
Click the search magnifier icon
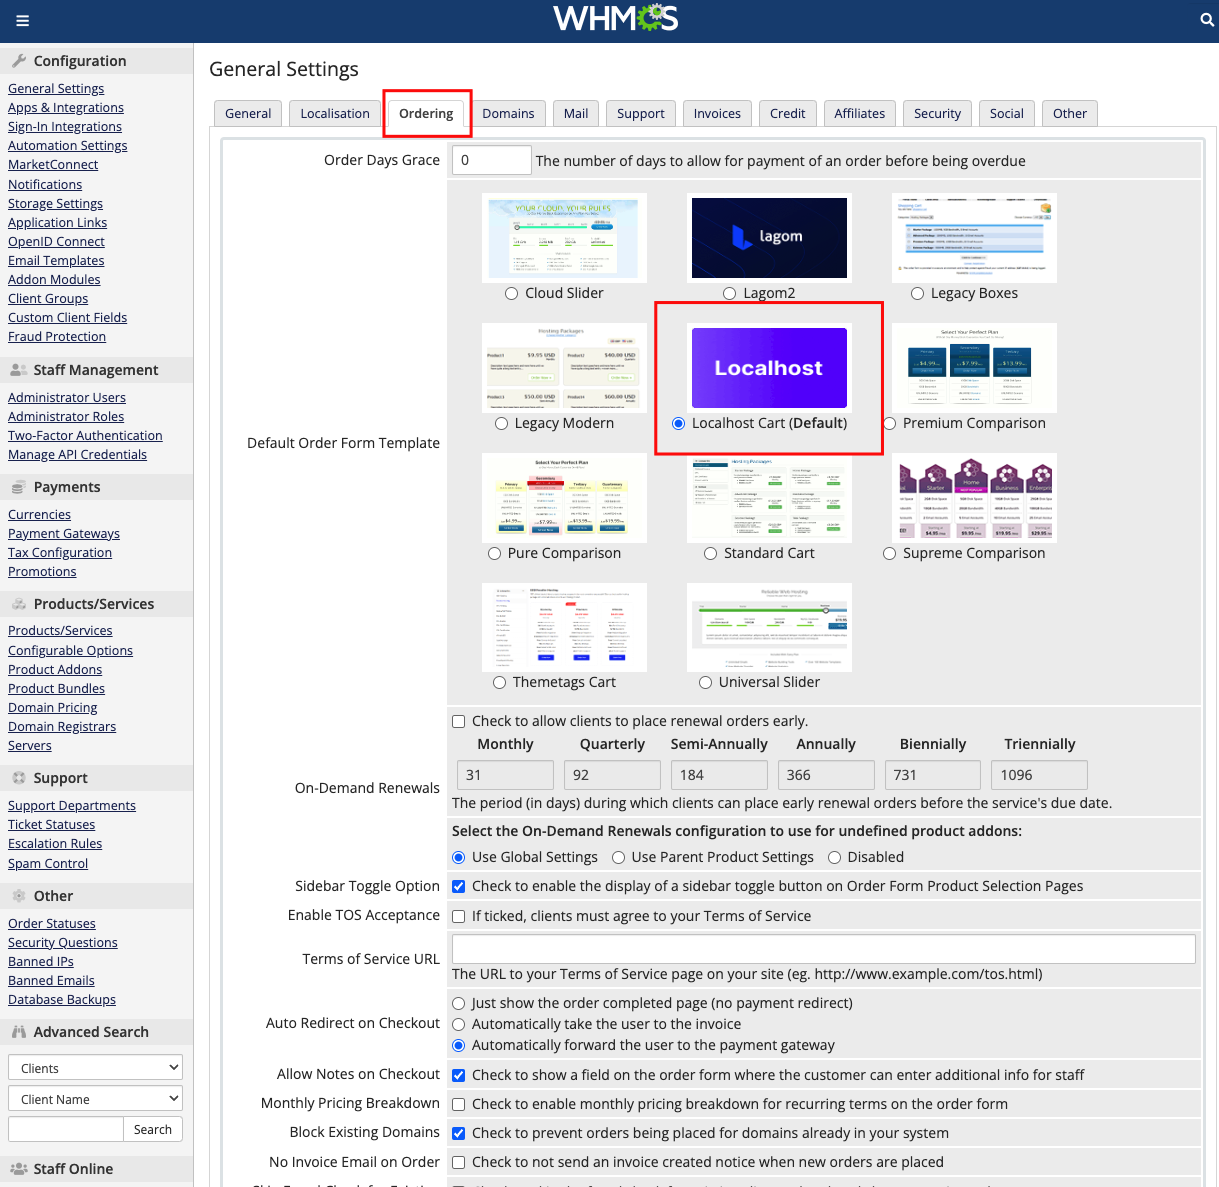click(1206, 20)
